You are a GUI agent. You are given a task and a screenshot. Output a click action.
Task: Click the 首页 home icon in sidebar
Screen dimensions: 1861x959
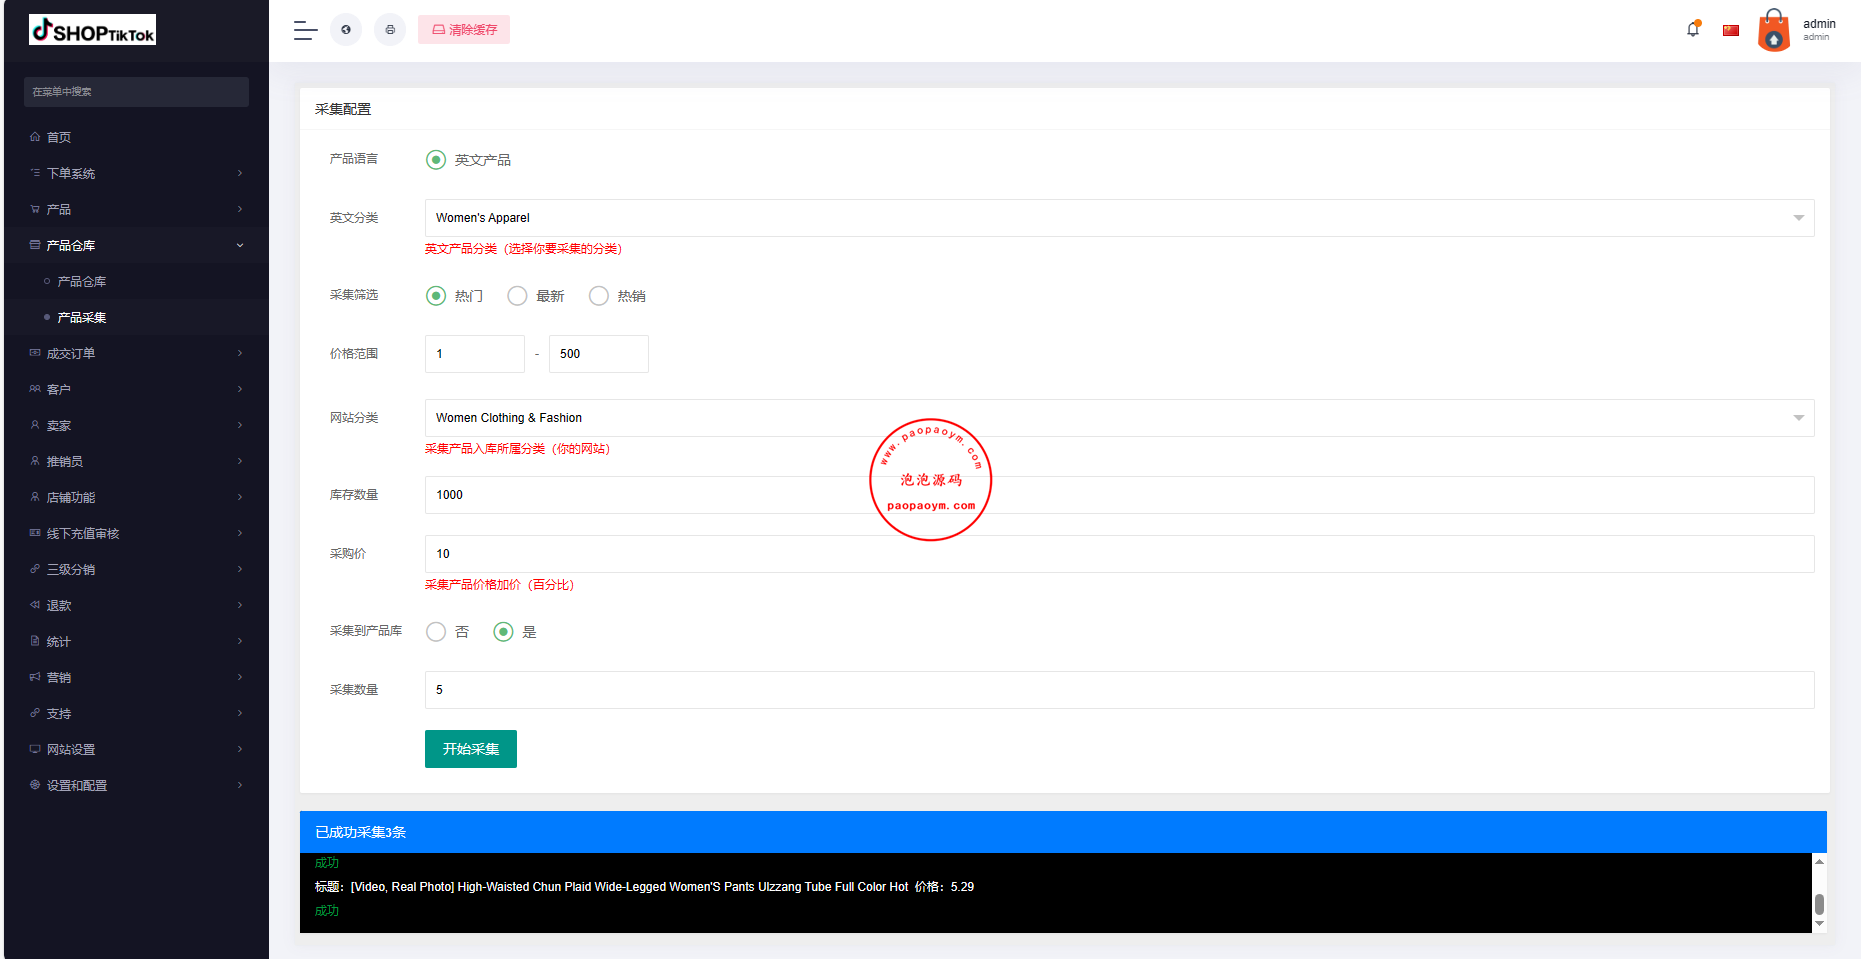pos(35,137)
